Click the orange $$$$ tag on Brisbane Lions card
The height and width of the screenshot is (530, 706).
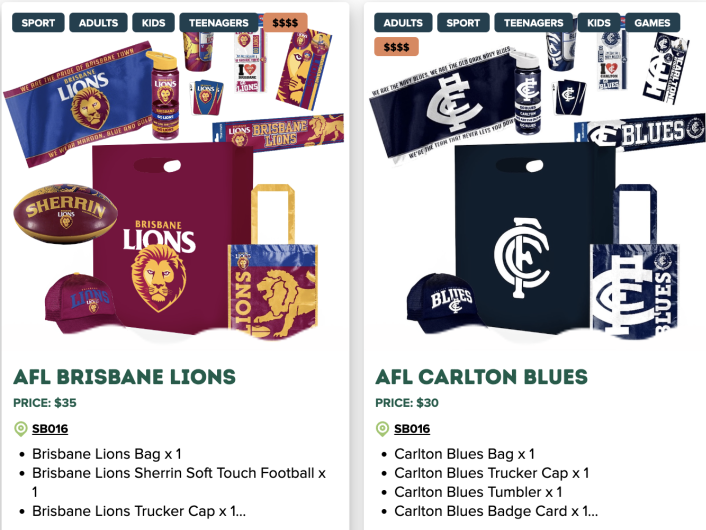pos(285,23)
